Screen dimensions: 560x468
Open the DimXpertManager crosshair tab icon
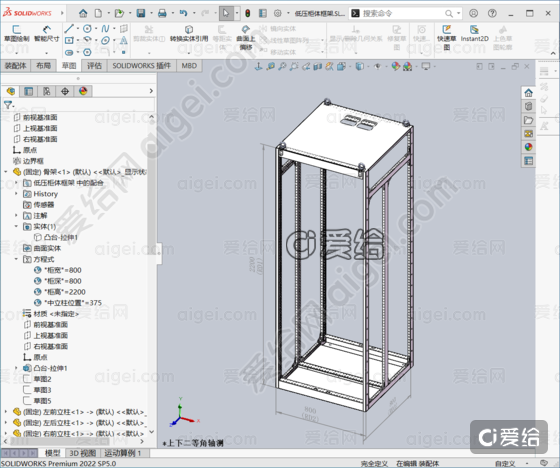65,91
